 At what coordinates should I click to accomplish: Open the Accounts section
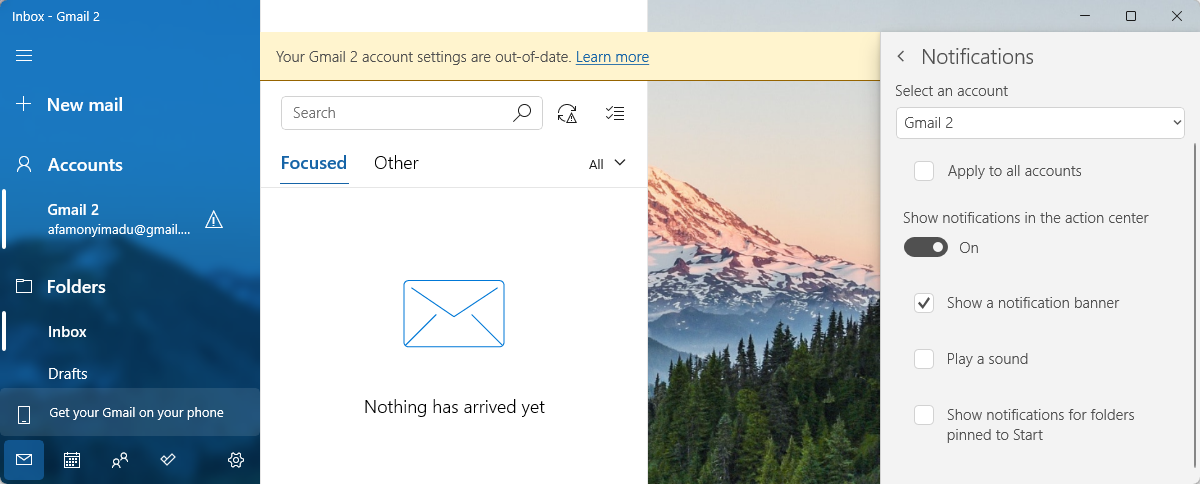[x=130, y=165]
